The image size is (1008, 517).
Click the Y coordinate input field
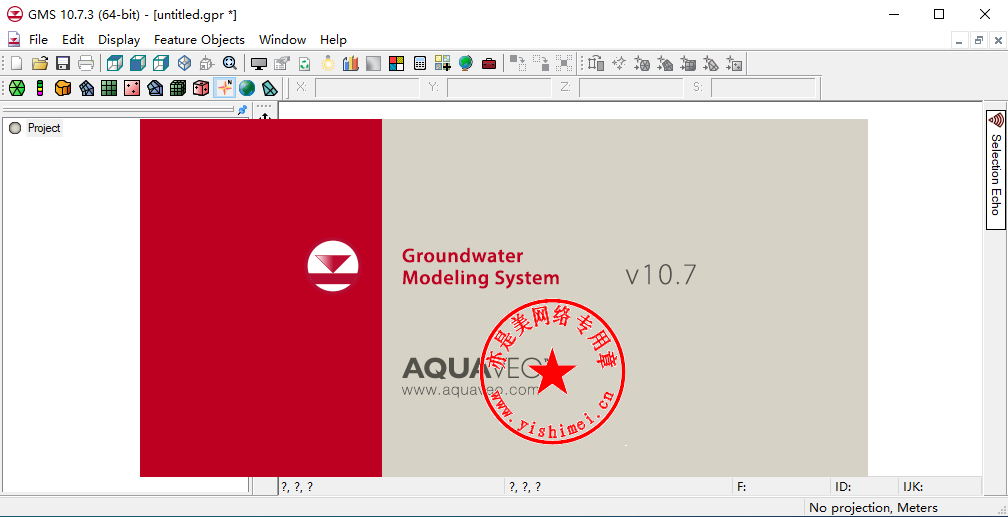pos(499,87)
